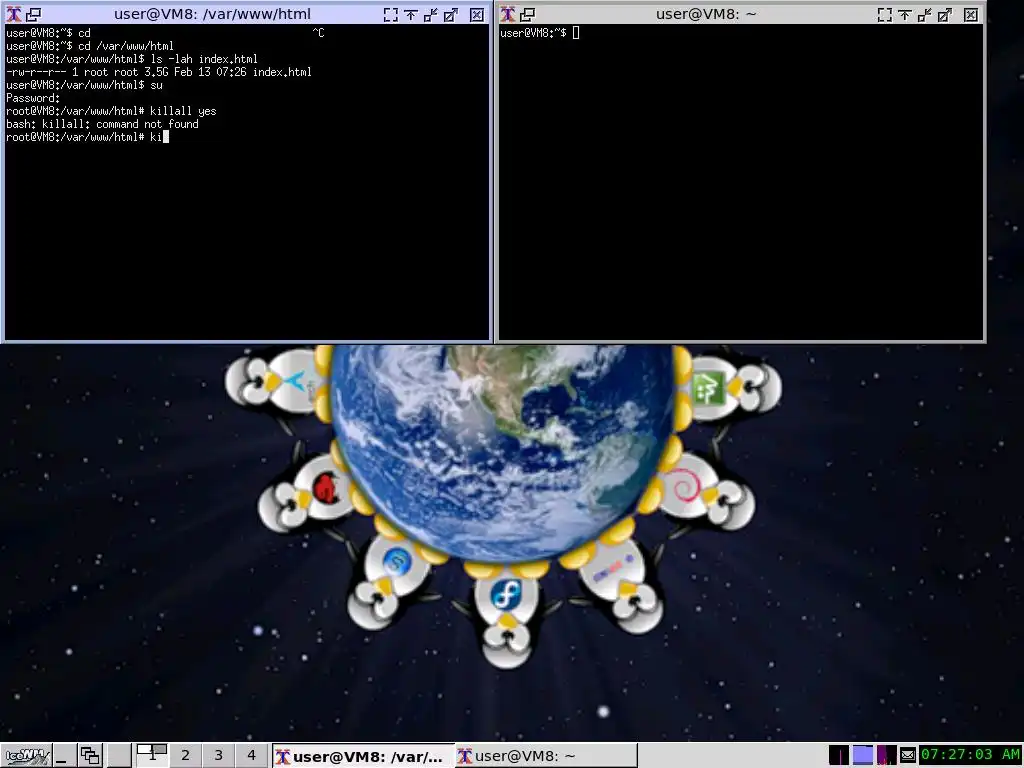1024x768 pixels.
Task: Activate the user@VM8: ~ taskbar entry
Action: pos(545,756)
